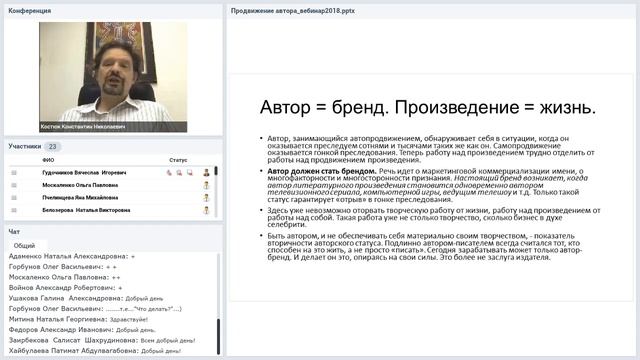Click the Участники panel title
This screenshot has height=360, width=640.
click(24, 146)
